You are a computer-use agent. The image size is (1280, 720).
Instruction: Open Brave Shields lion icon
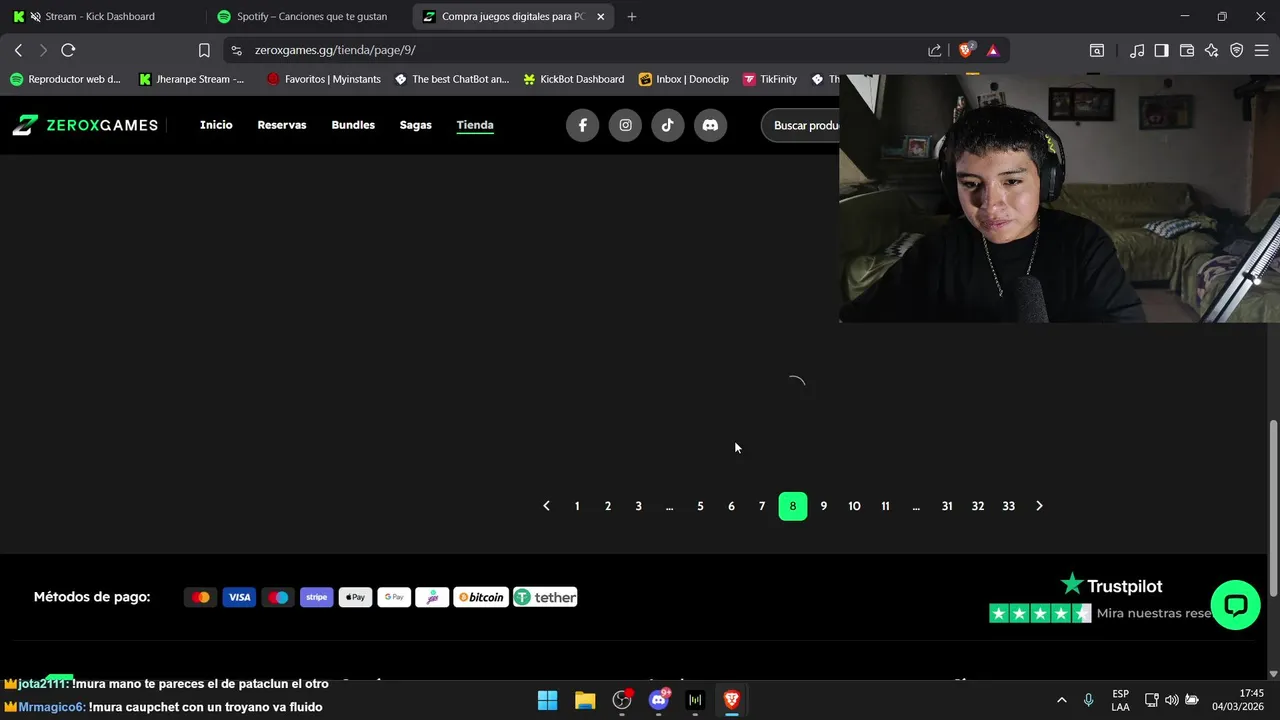click(x=966, y=50)
